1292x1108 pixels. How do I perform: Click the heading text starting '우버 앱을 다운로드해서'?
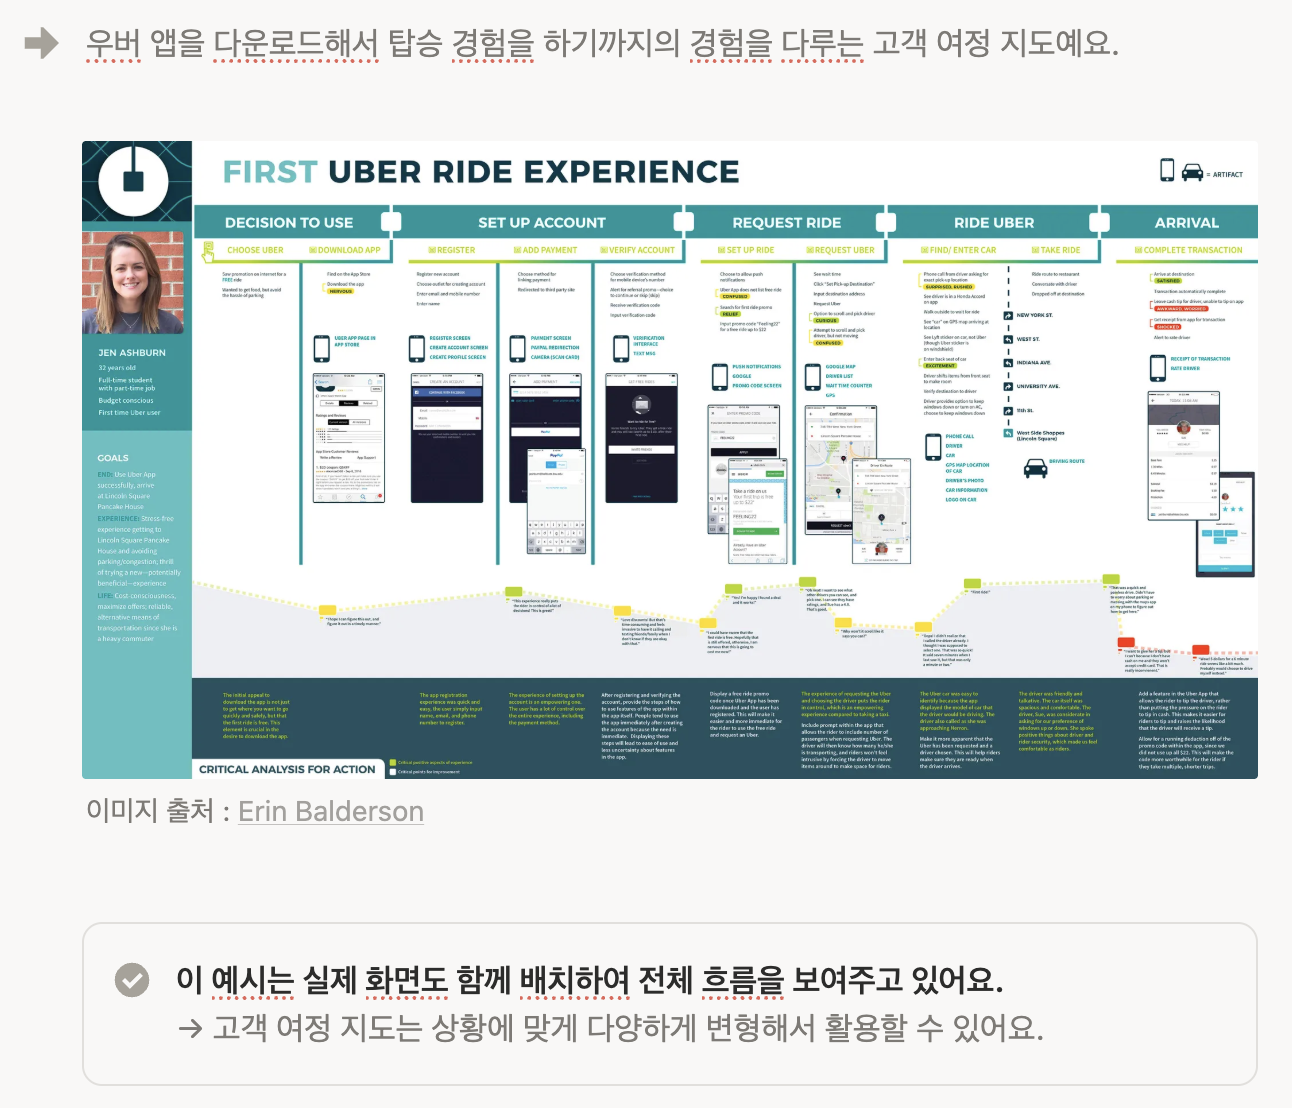click(602, 43)
